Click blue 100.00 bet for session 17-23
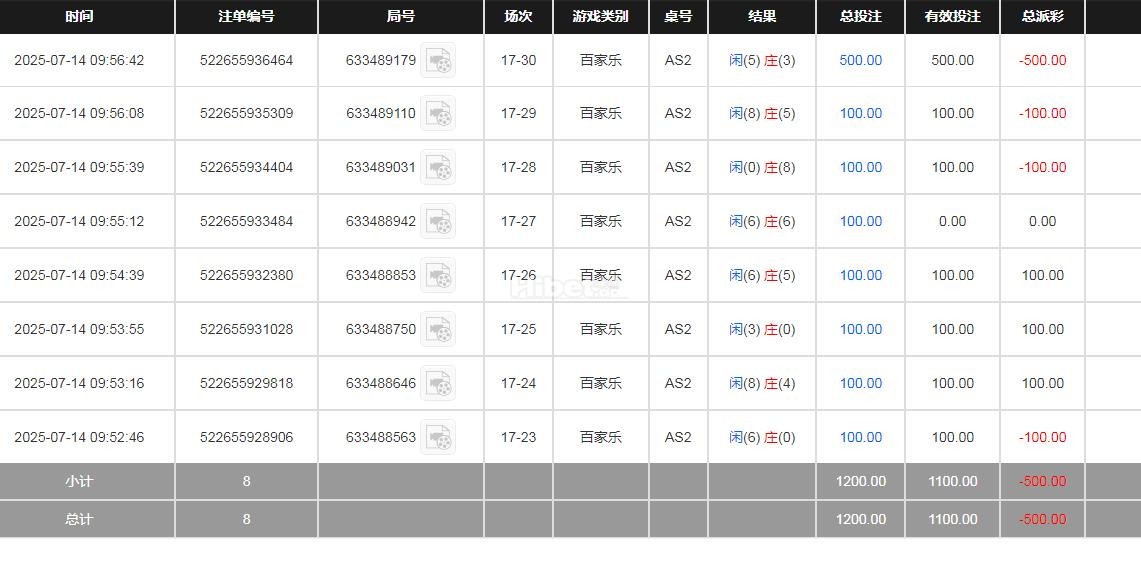This screenshot has width=1141, height=572. [x=860, y=437]
